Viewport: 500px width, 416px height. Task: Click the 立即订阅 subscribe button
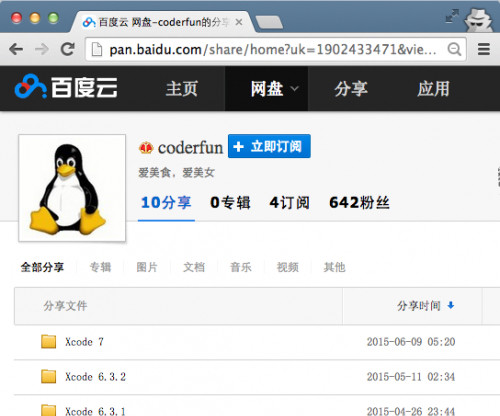coord(269,146)
